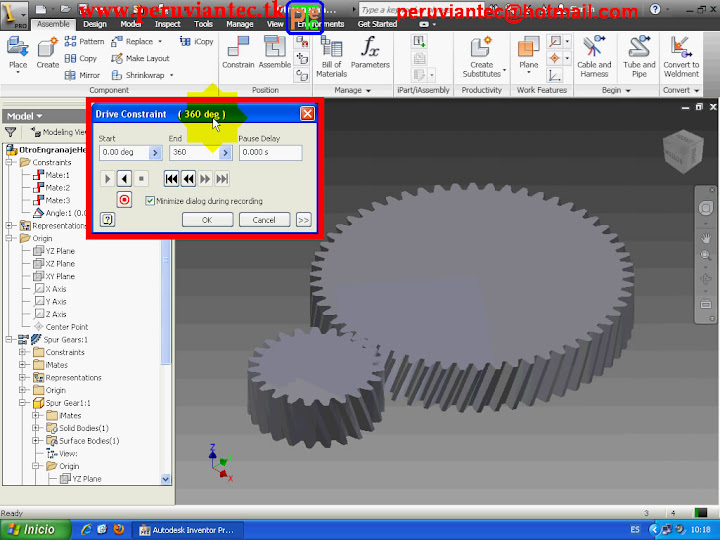Click the Shrinkwrap tool

point(142,75)
